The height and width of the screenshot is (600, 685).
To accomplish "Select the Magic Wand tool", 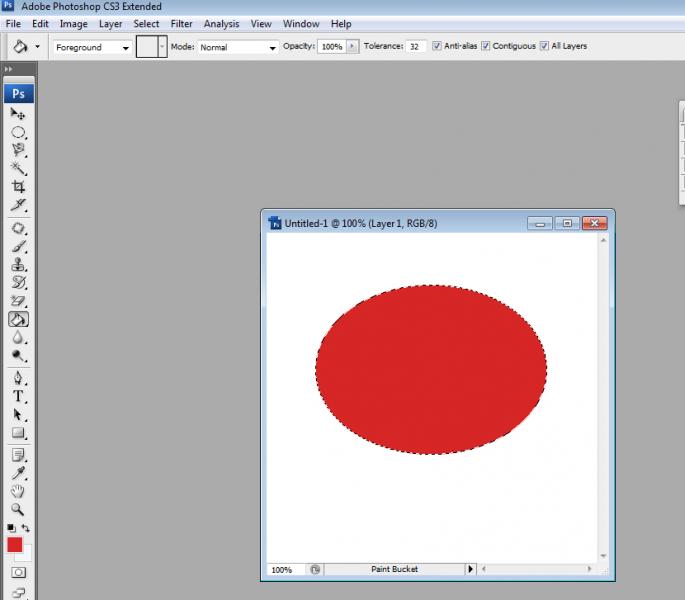I will click(x=18, y=168).
